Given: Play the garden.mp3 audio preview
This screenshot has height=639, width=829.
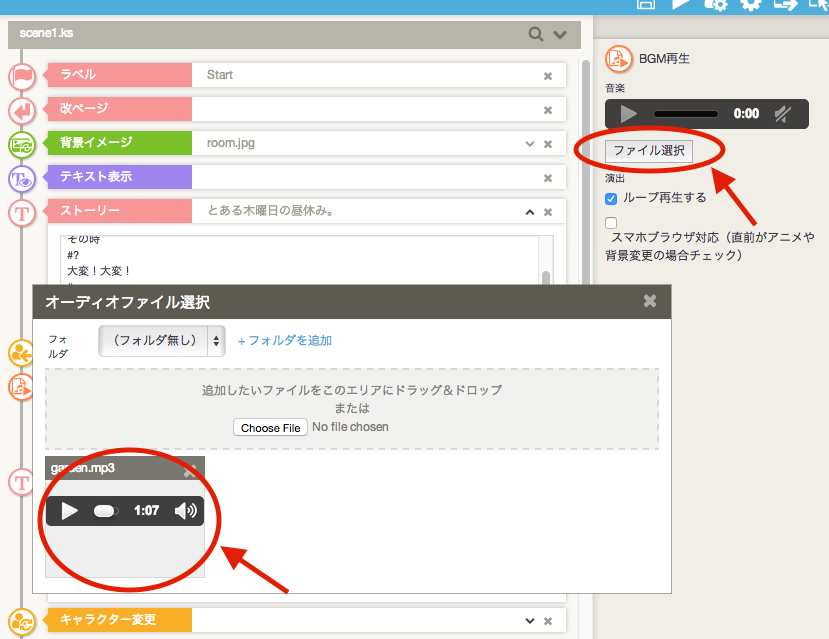Looking at the screenshot, I should 69,511.
